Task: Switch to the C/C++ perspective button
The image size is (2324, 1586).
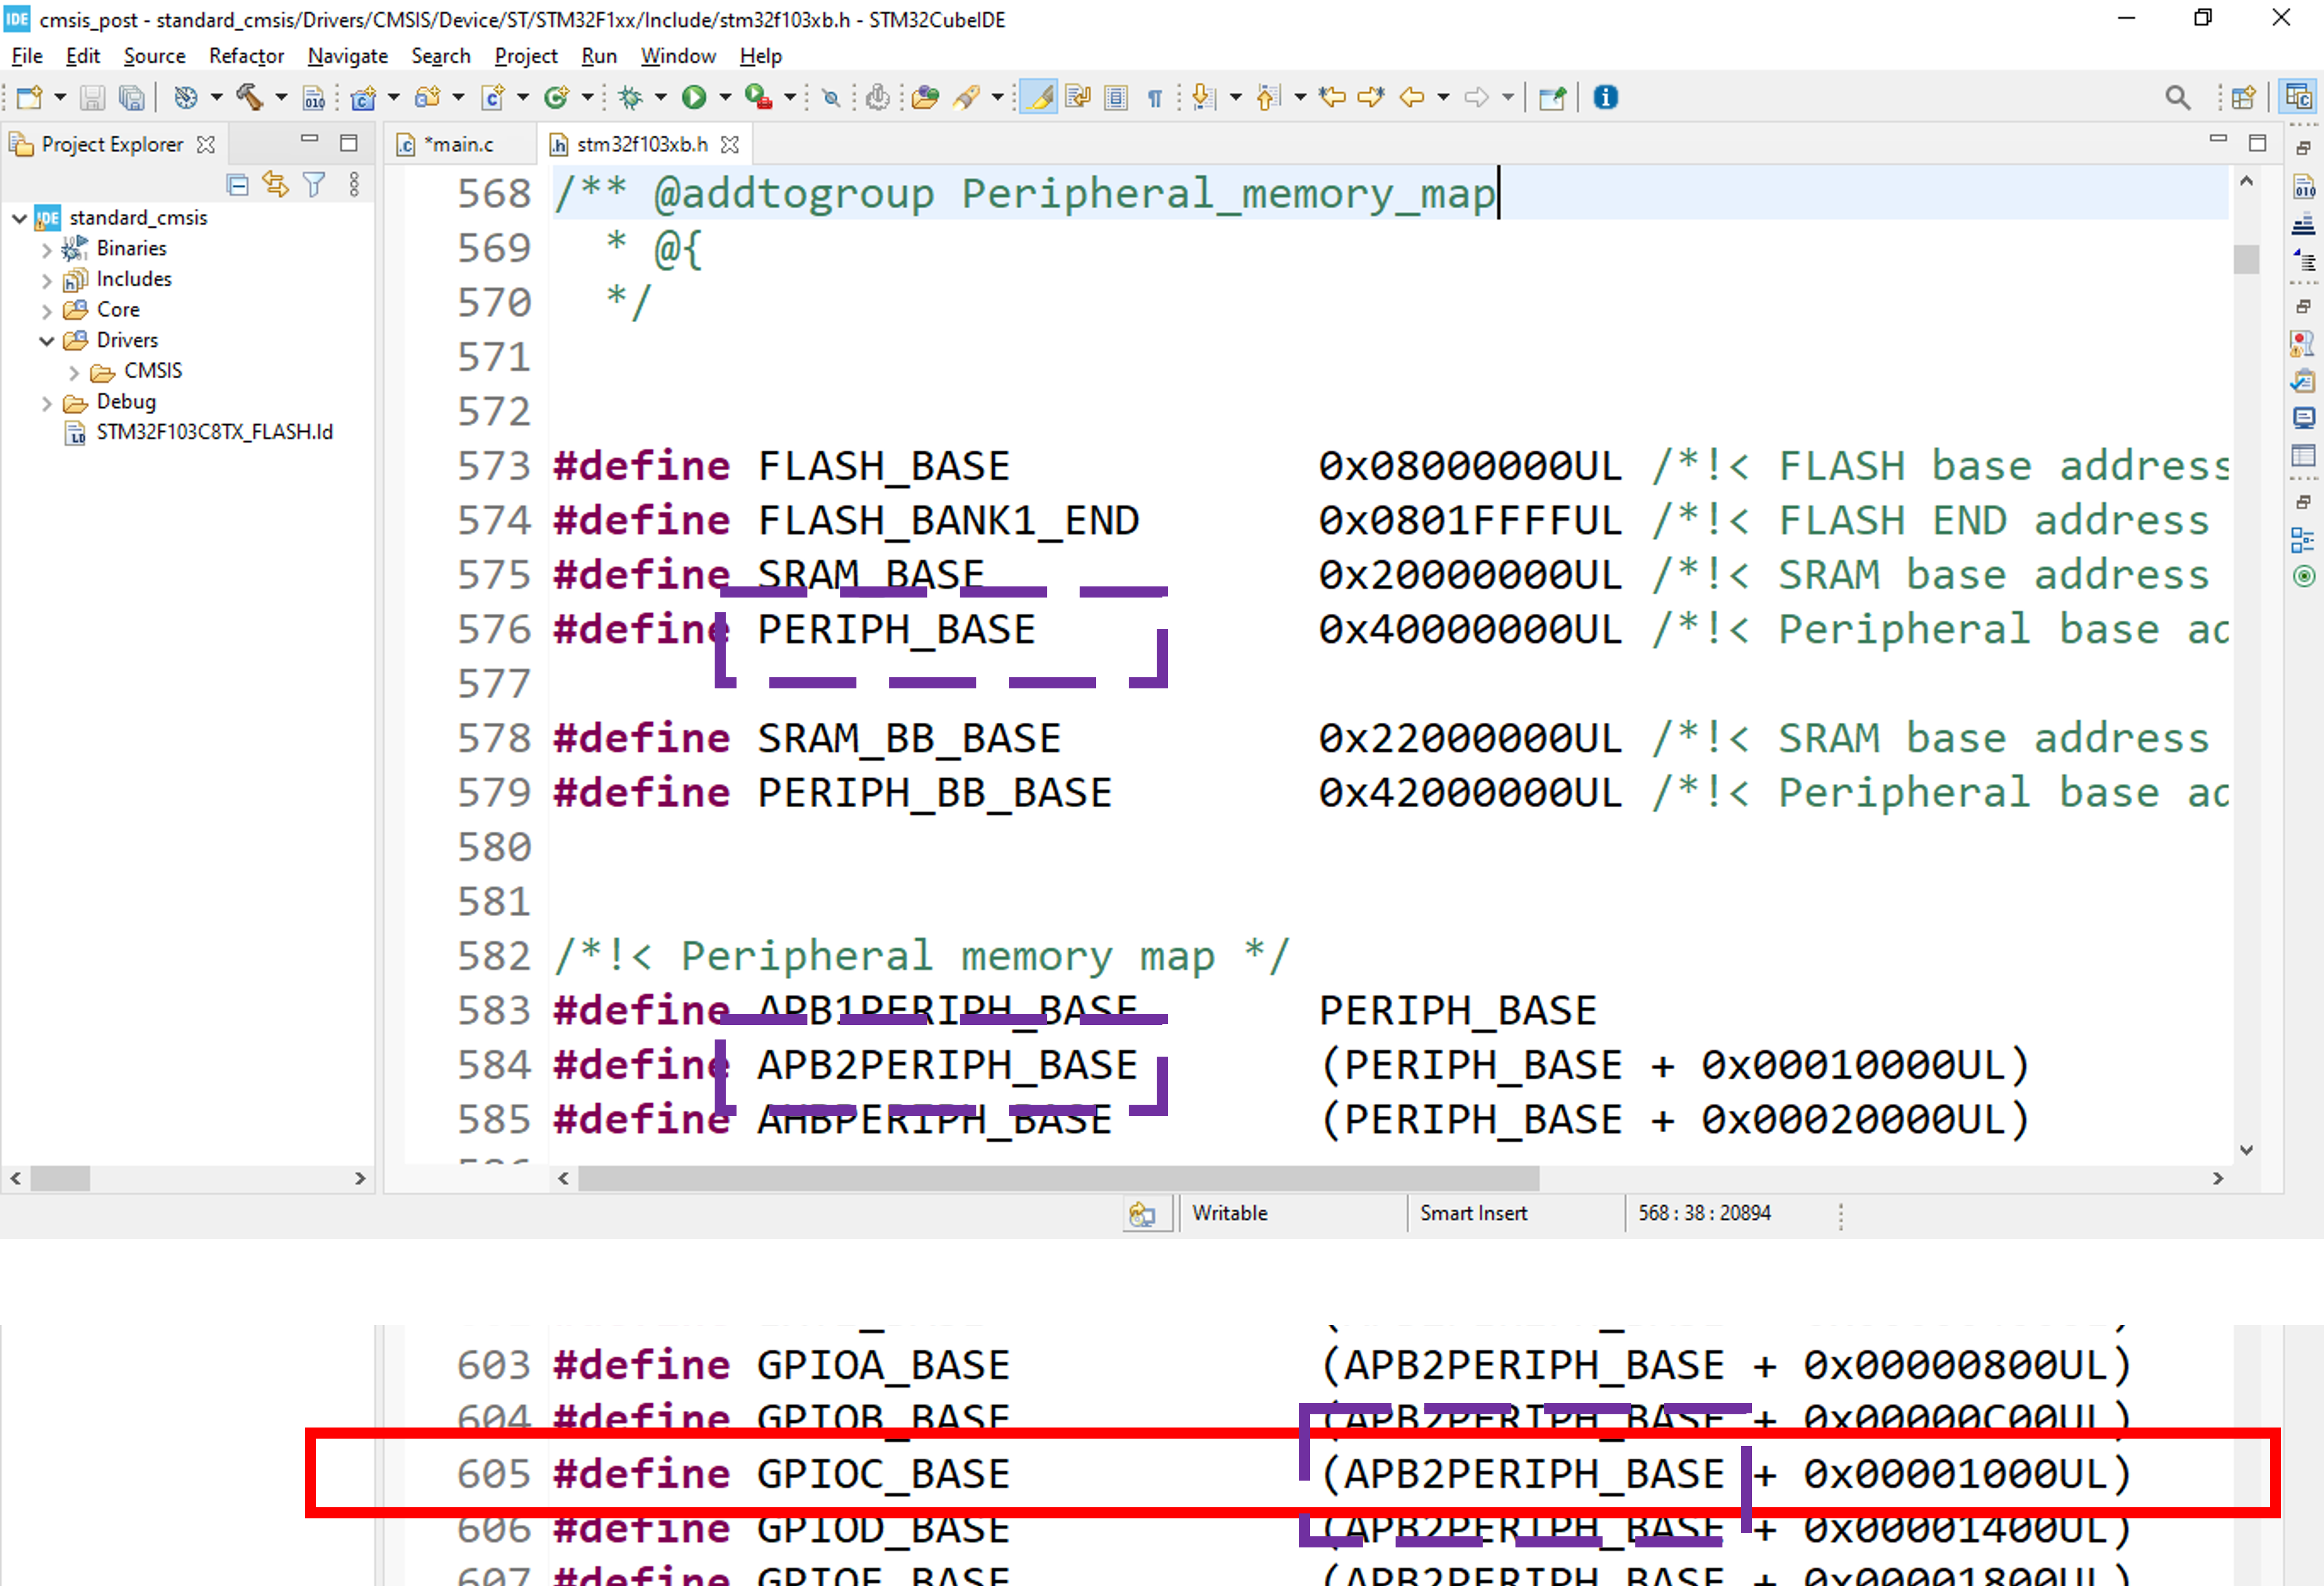Action: [2298, 97]
